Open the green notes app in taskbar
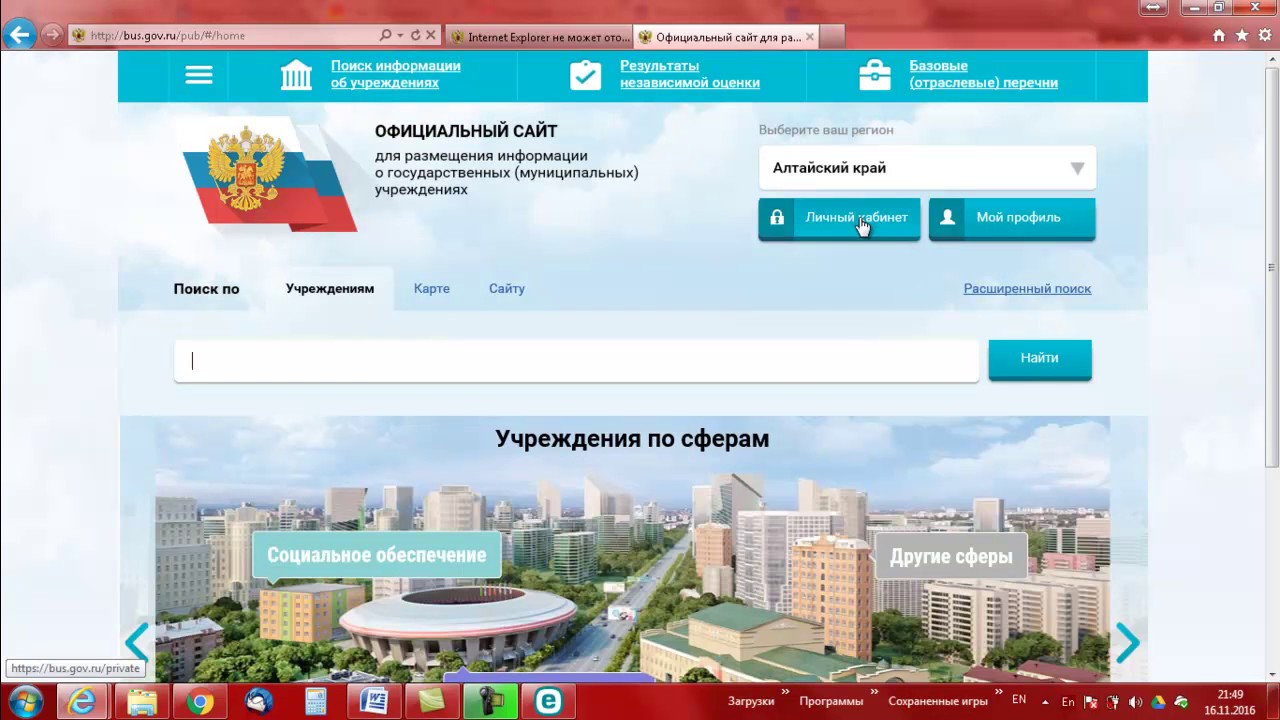Viewport: 1280px width, 720px height. 432,702
